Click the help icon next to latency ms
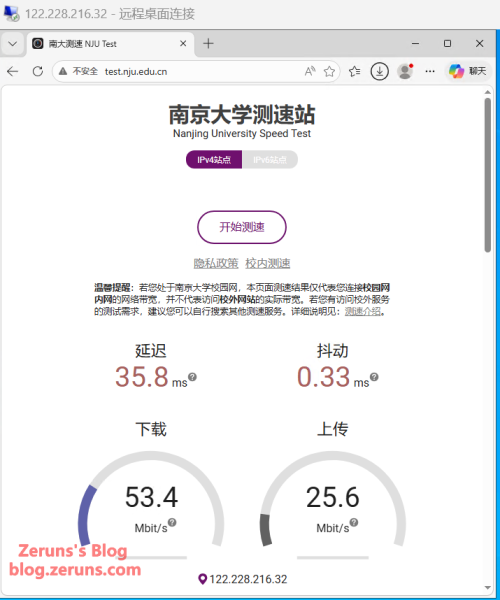Image resolution: width=500 pixels, height=600 pixels. tap(192, 377)
